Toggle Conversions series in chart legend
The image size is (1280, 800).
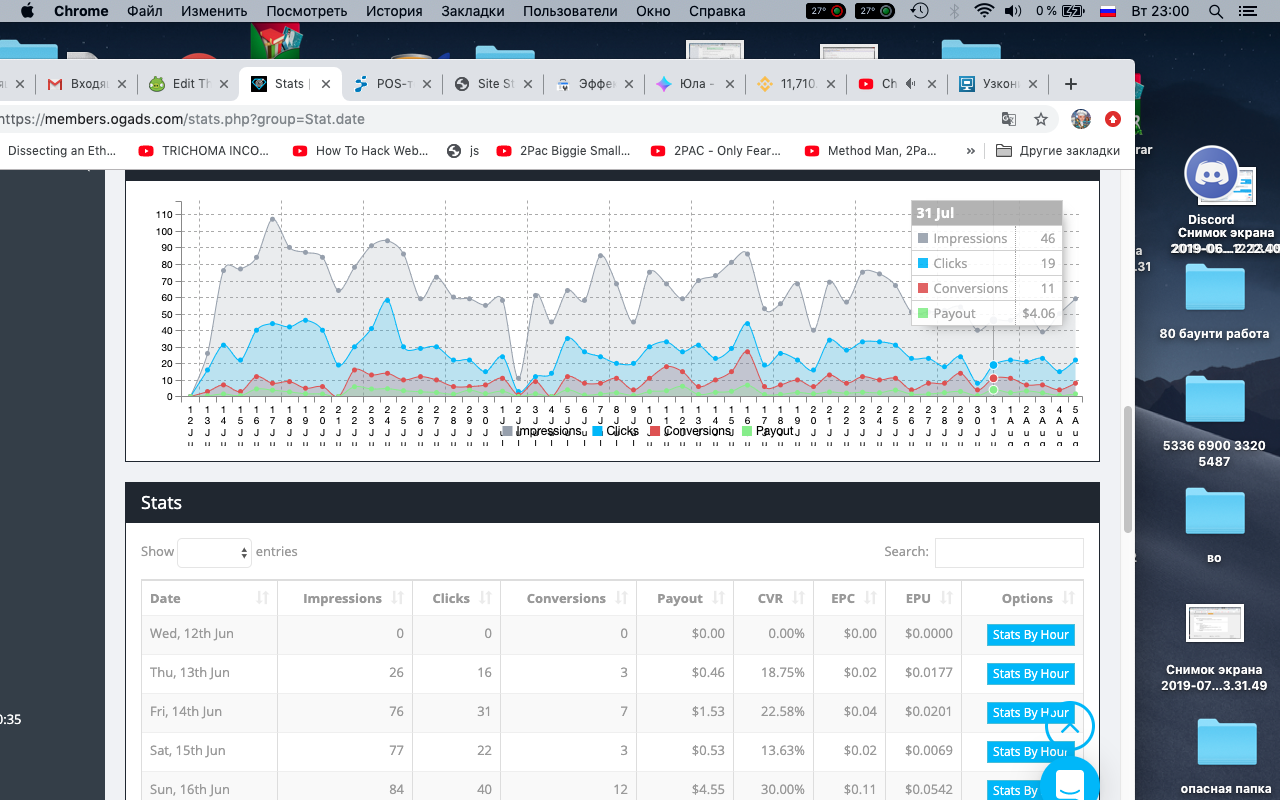697,431
